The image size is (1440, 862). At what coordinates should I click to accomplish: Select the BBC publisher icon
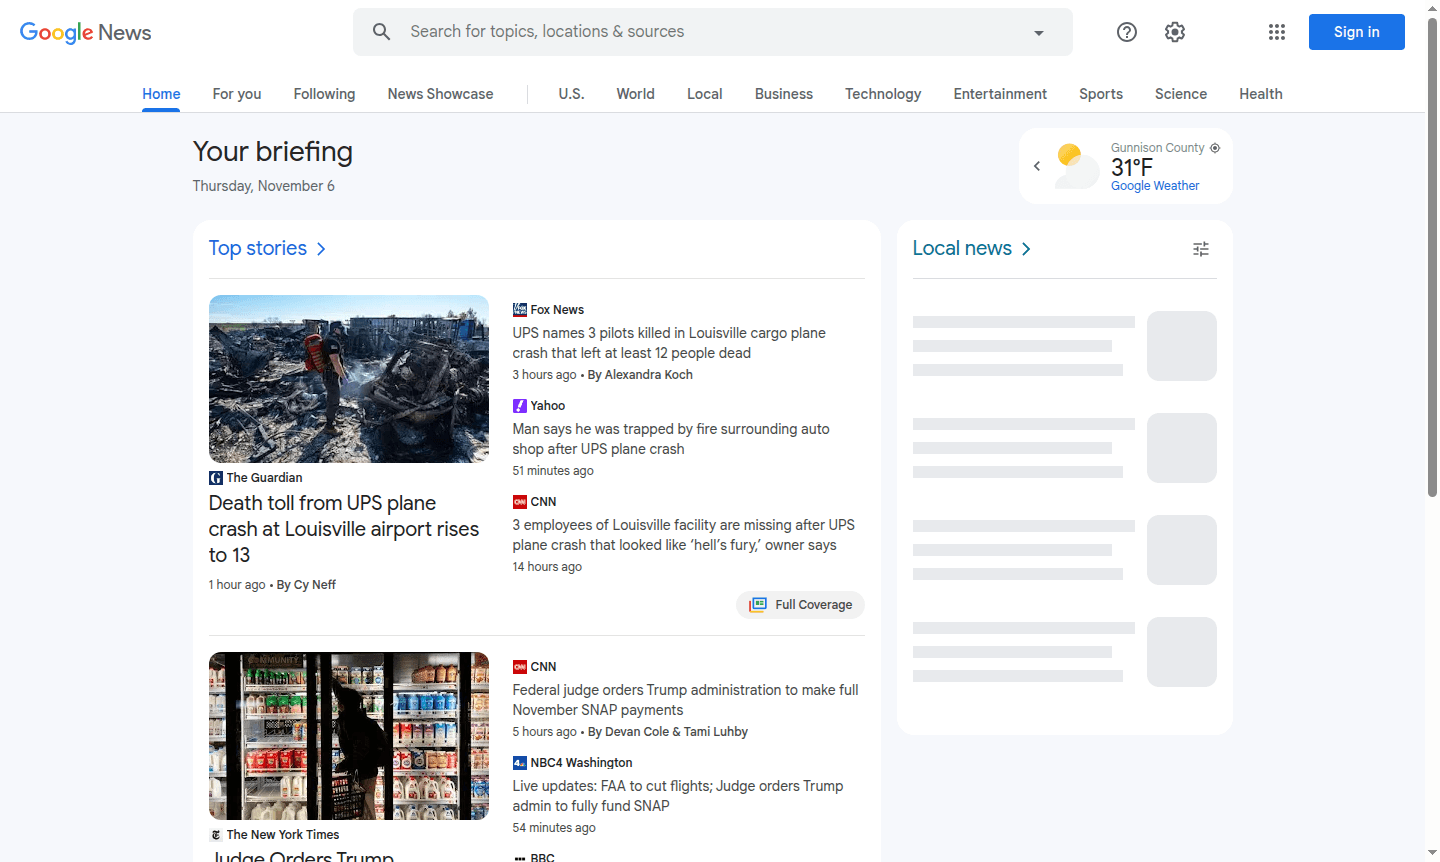(520, 857)
